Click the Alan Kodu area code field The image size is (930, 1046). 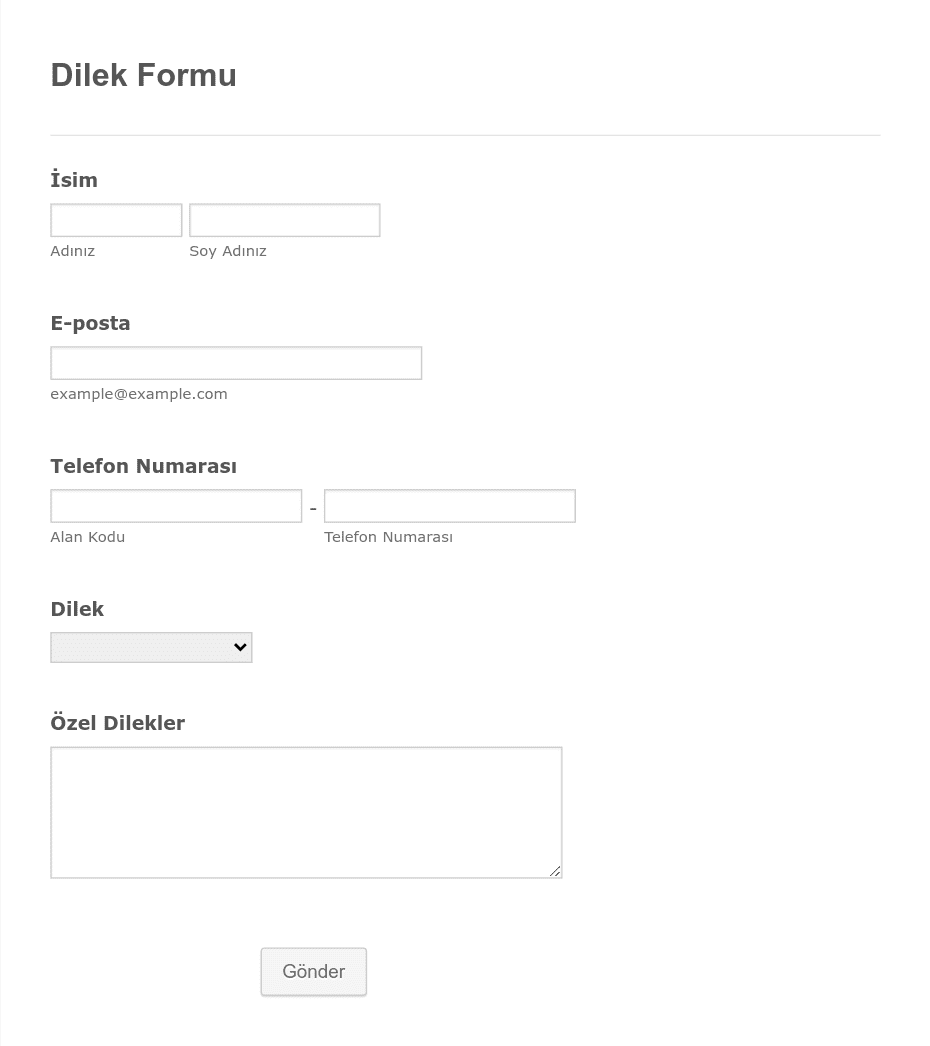tap(176, 506)
